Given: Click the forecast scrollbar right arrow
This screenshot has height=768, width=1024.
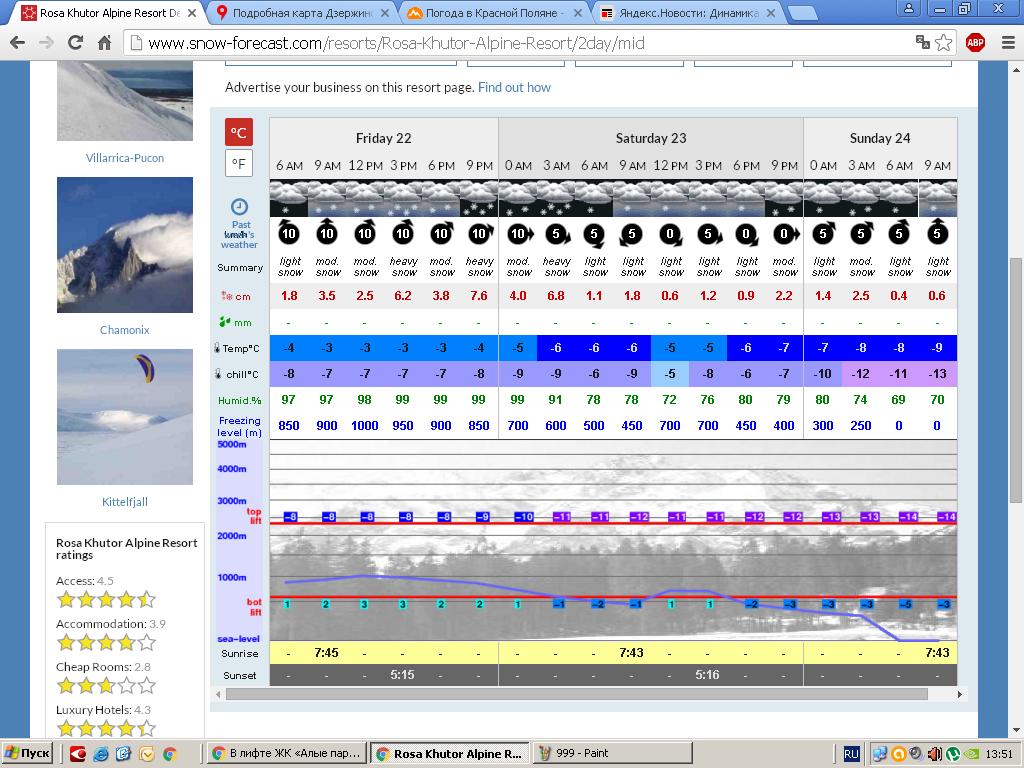Looking at the screenshot, I should (959, 694).
